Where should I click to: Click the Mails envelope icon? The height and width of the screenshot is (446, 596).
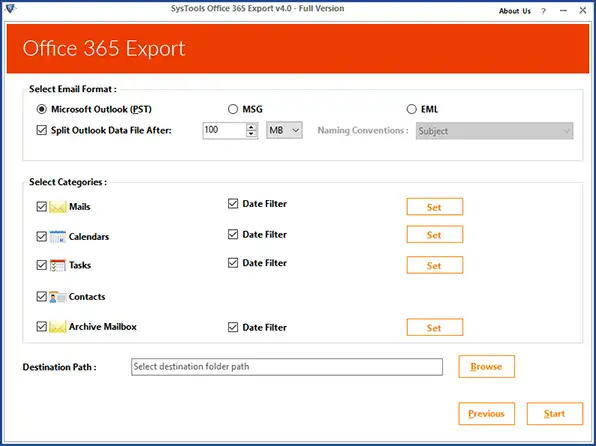[58, 207]
